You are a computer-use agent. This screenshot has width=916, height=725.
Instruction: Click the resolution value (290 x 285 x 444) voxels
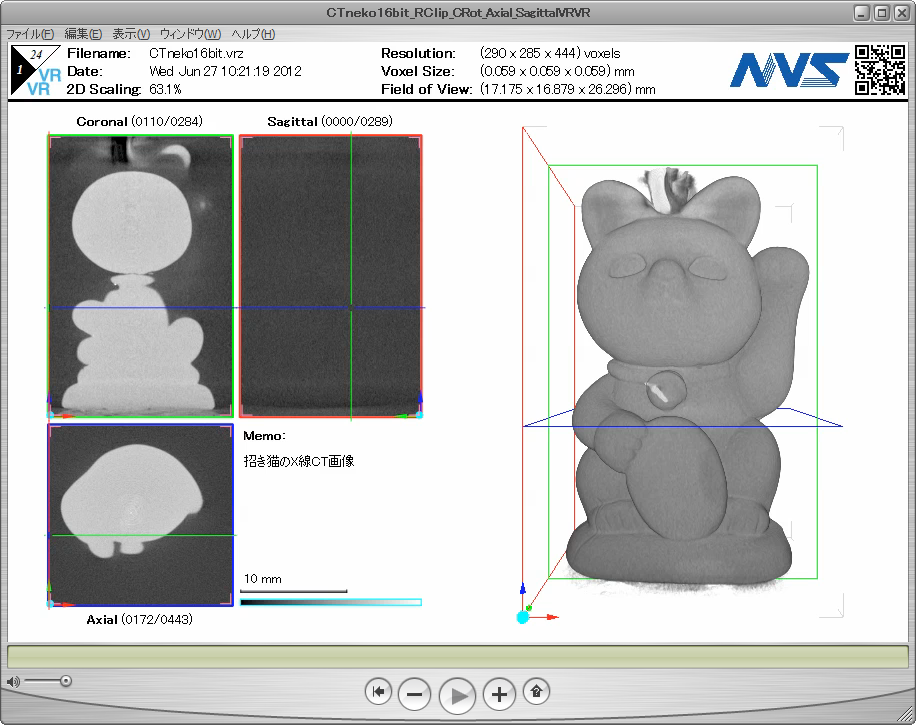pyautogui.click(x=550, y=53)
